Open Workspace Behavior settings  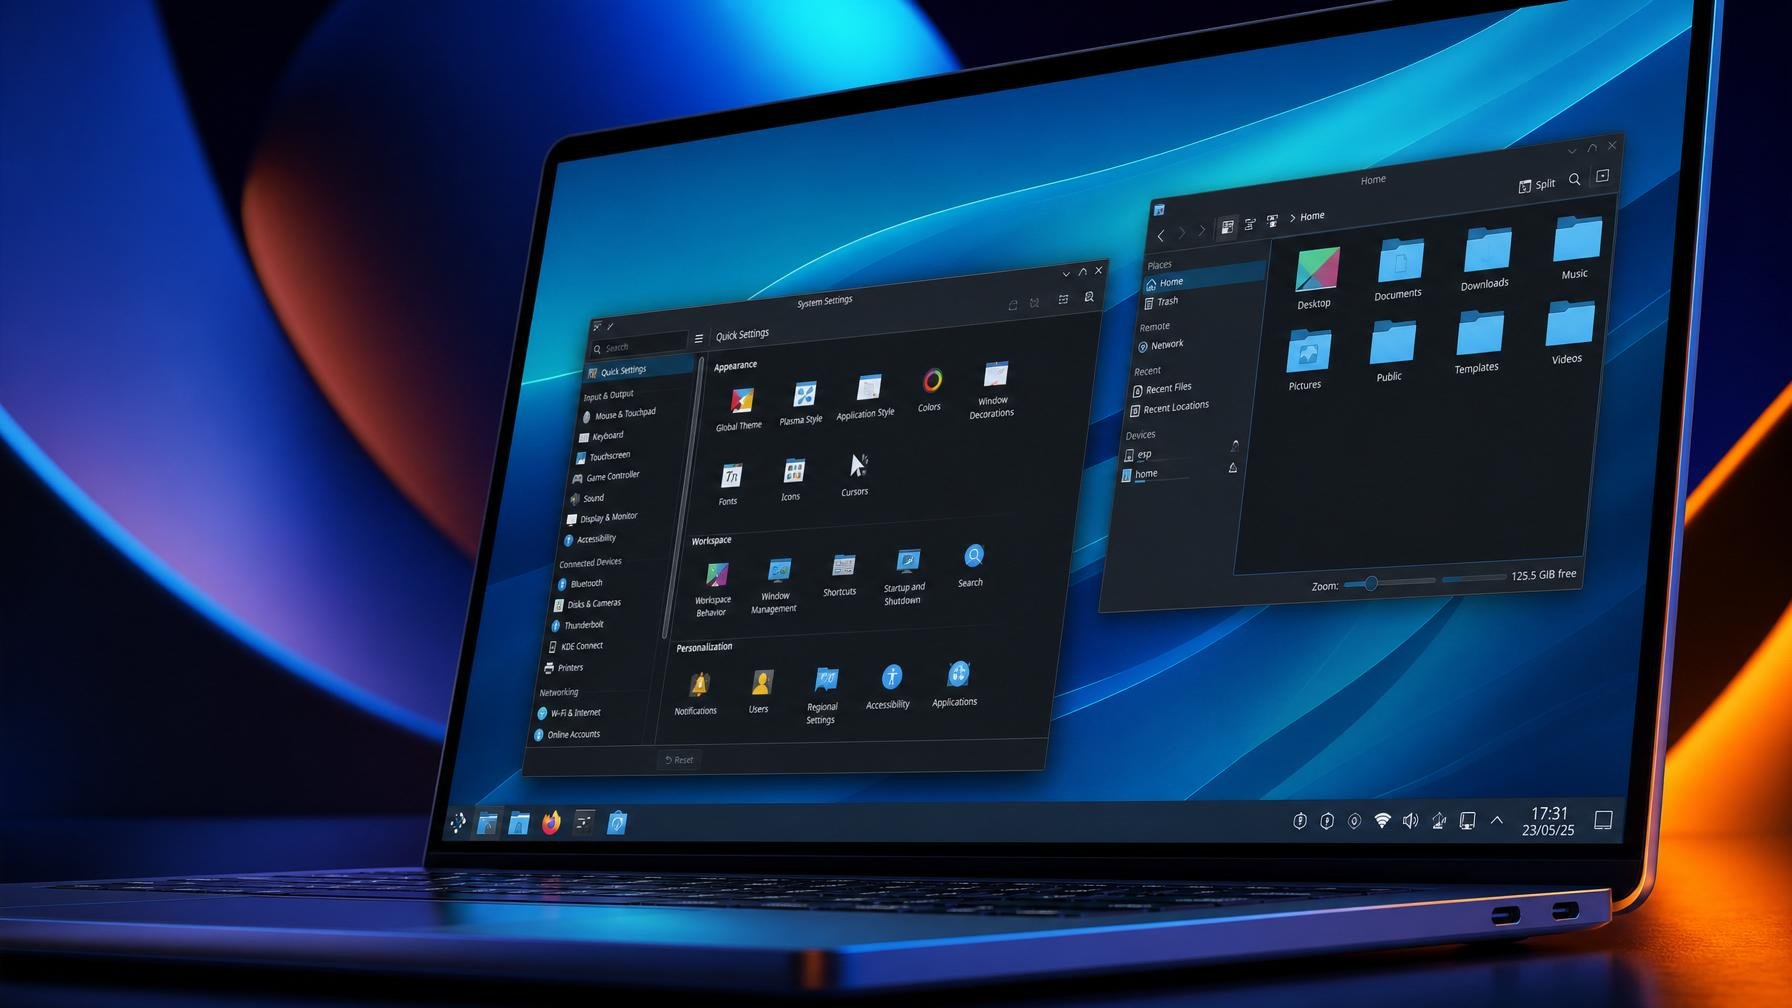pyautogui.click(x=714, y=588)
